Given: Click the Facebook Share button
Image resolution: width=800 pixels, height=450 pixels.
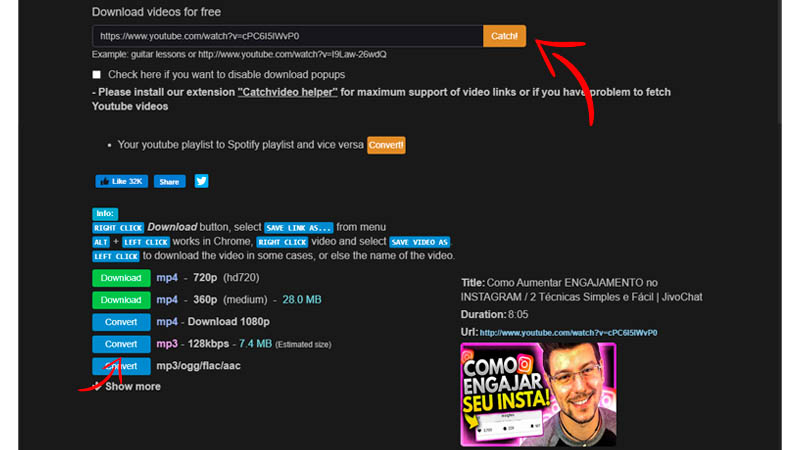Looking at the screenshot, I should click(x=169, y=182).
